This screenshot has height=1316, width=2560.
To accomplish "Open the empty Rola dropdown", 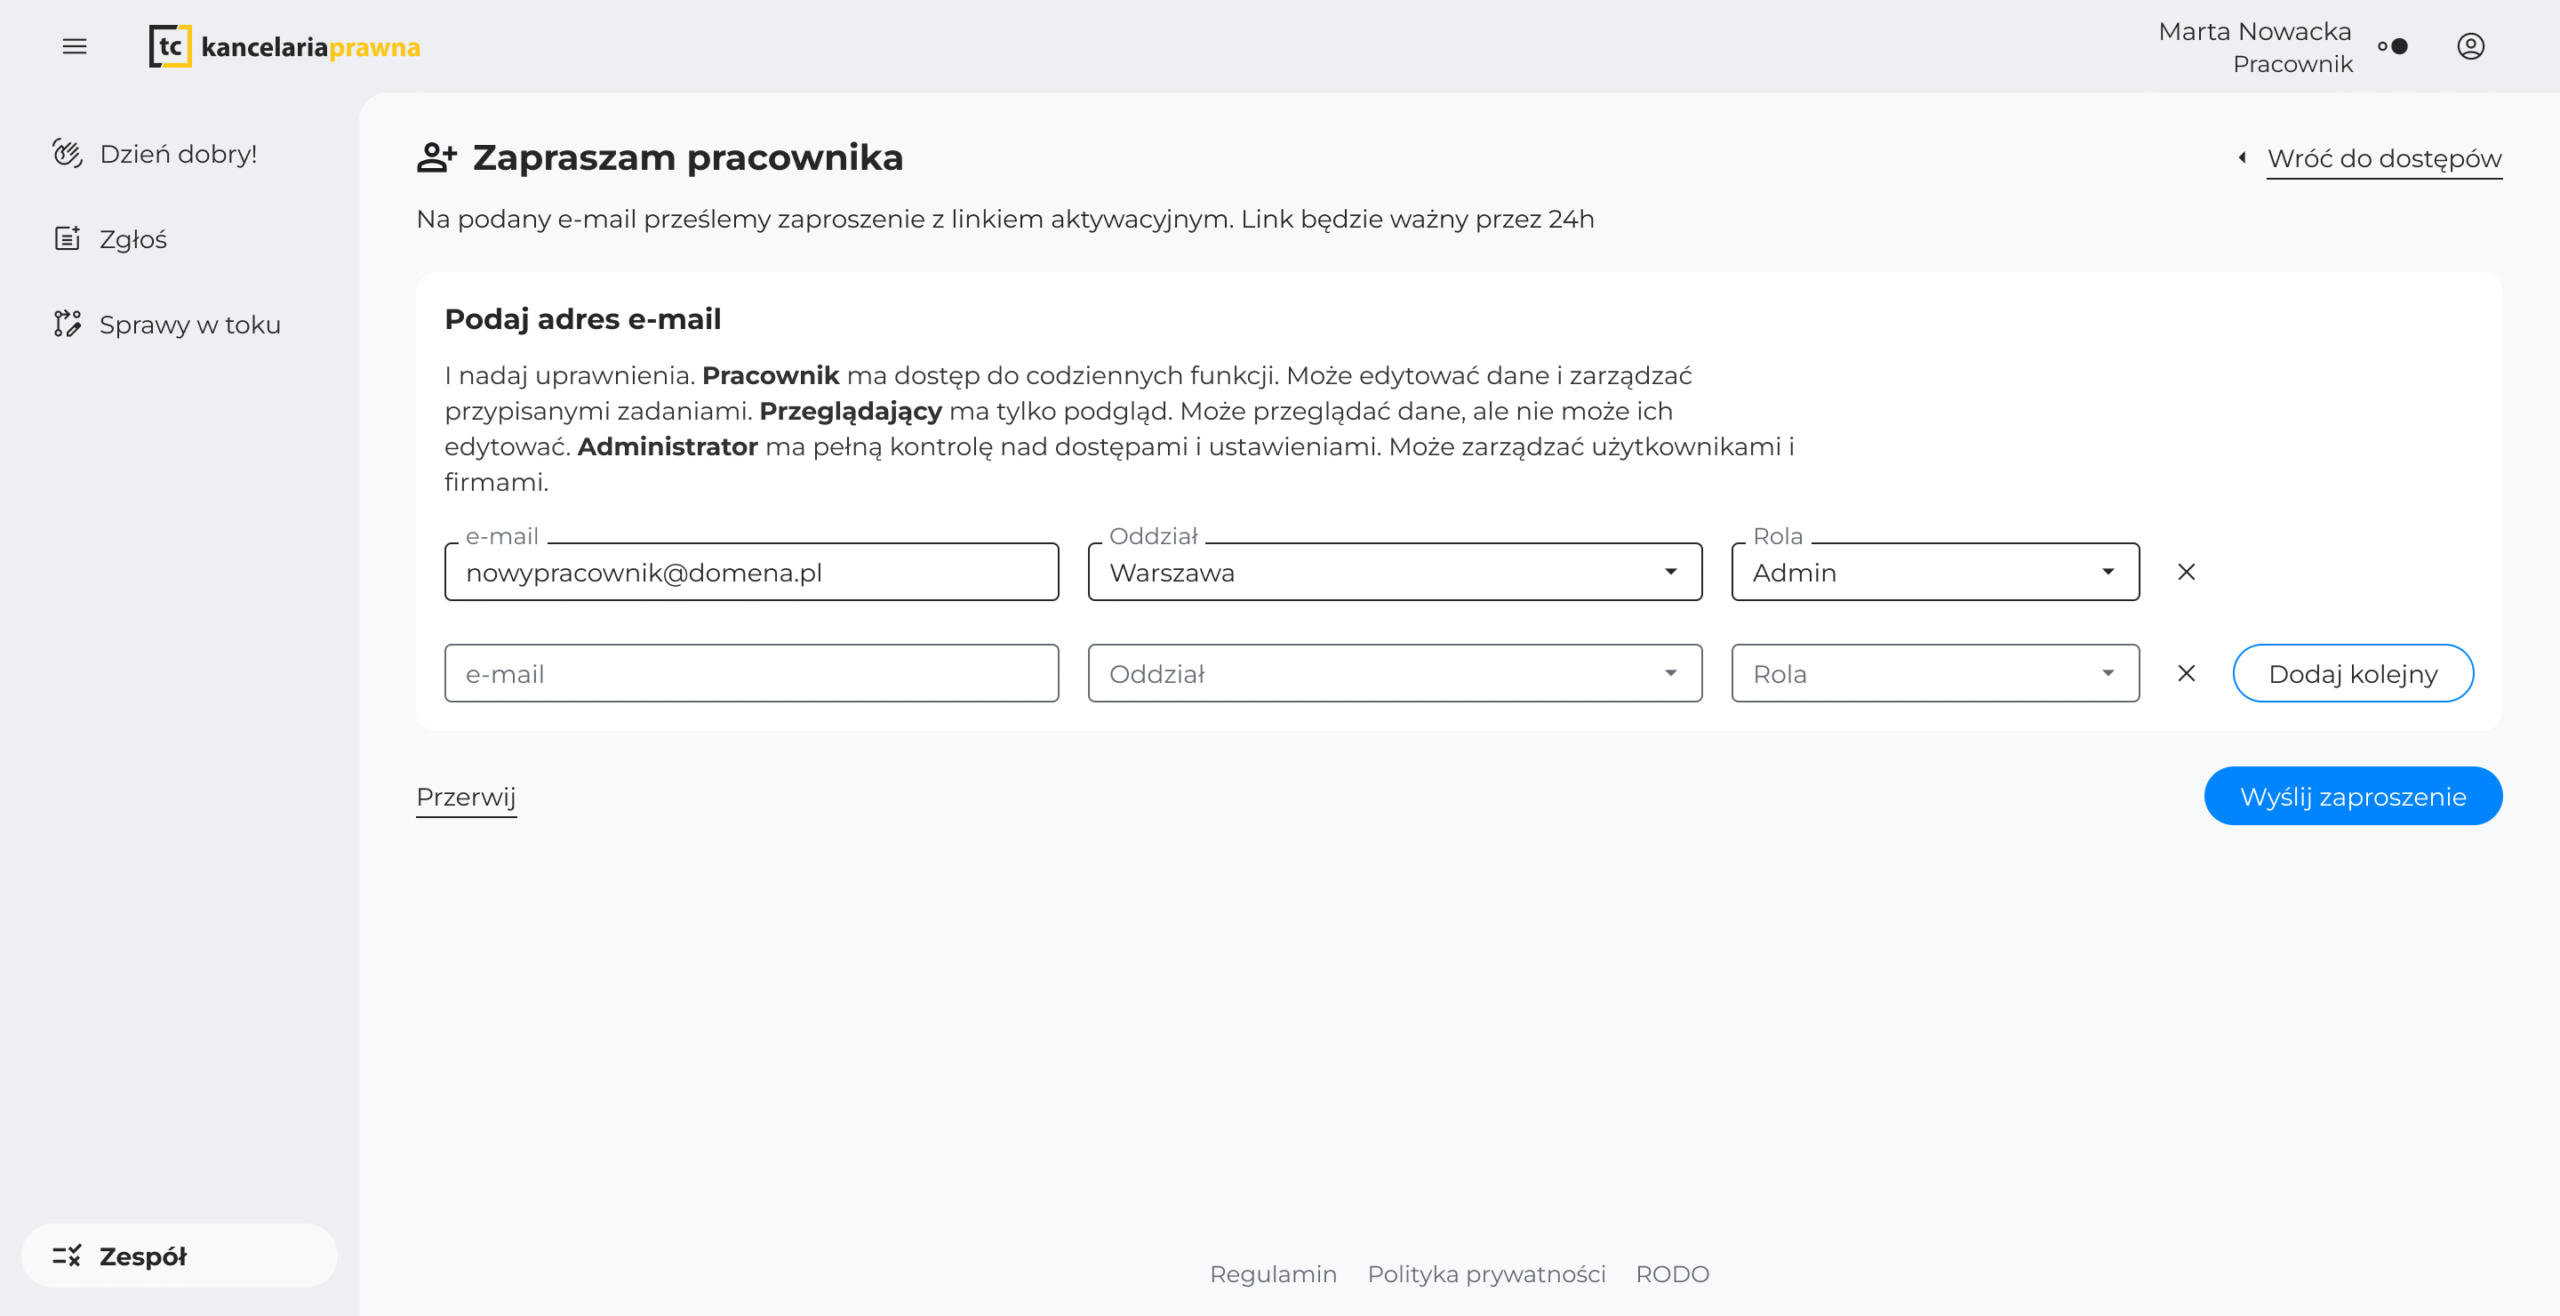I will pos(1934,673).
